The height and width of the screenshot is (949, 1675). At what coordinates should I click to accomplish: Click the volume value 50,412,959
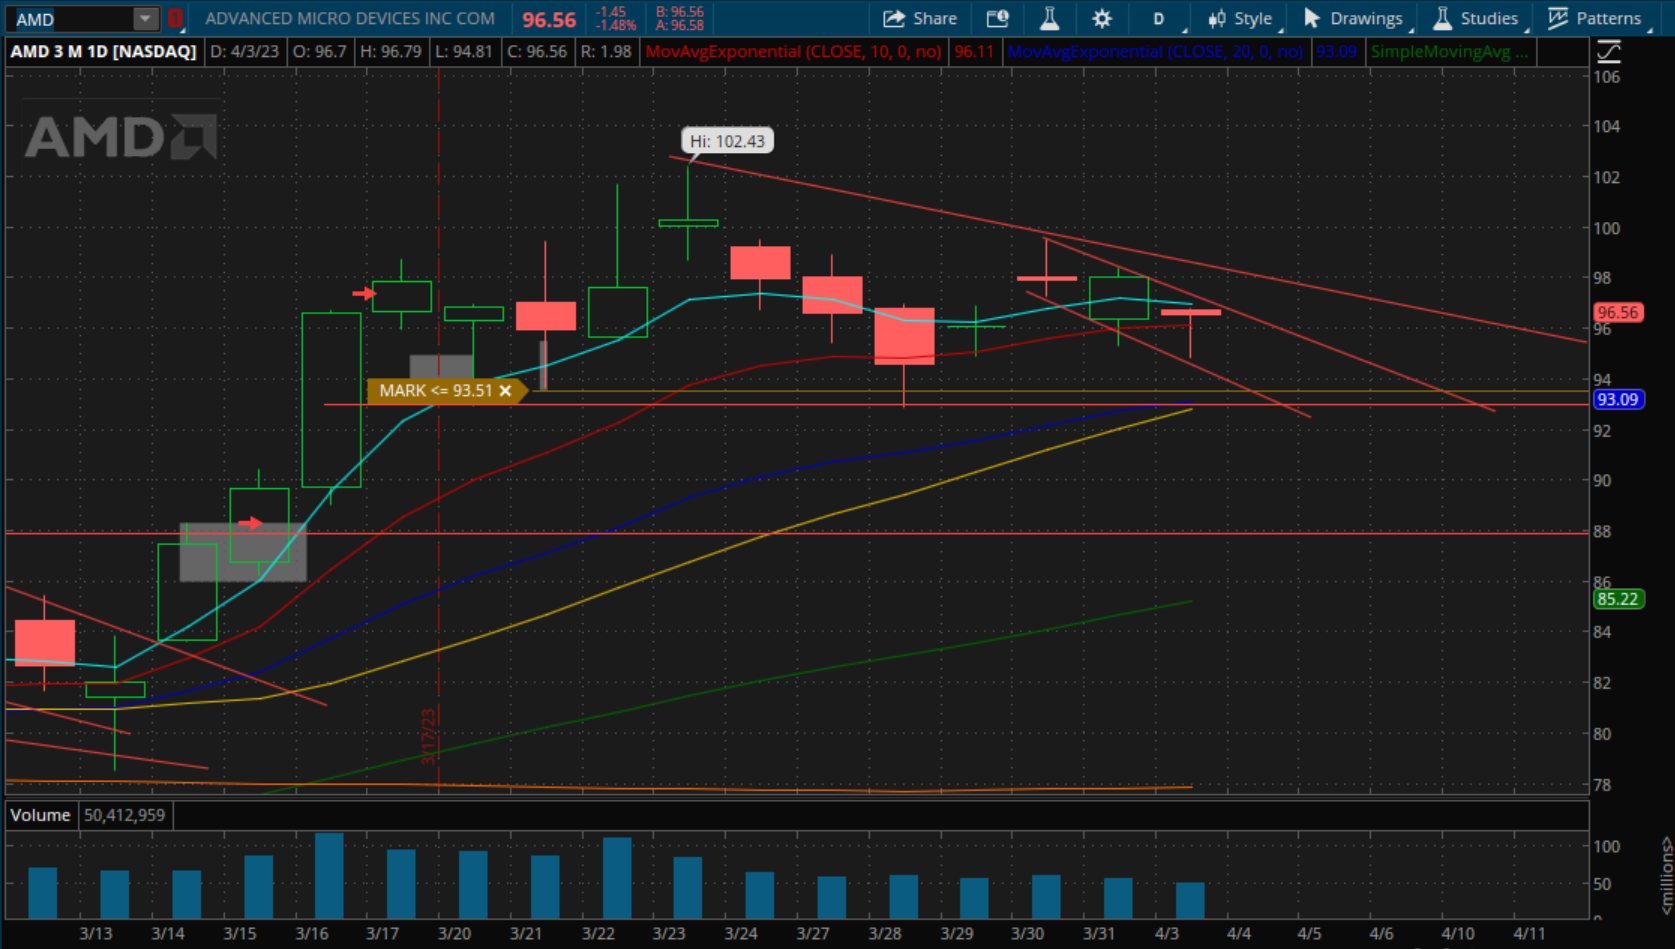[124, 815]
